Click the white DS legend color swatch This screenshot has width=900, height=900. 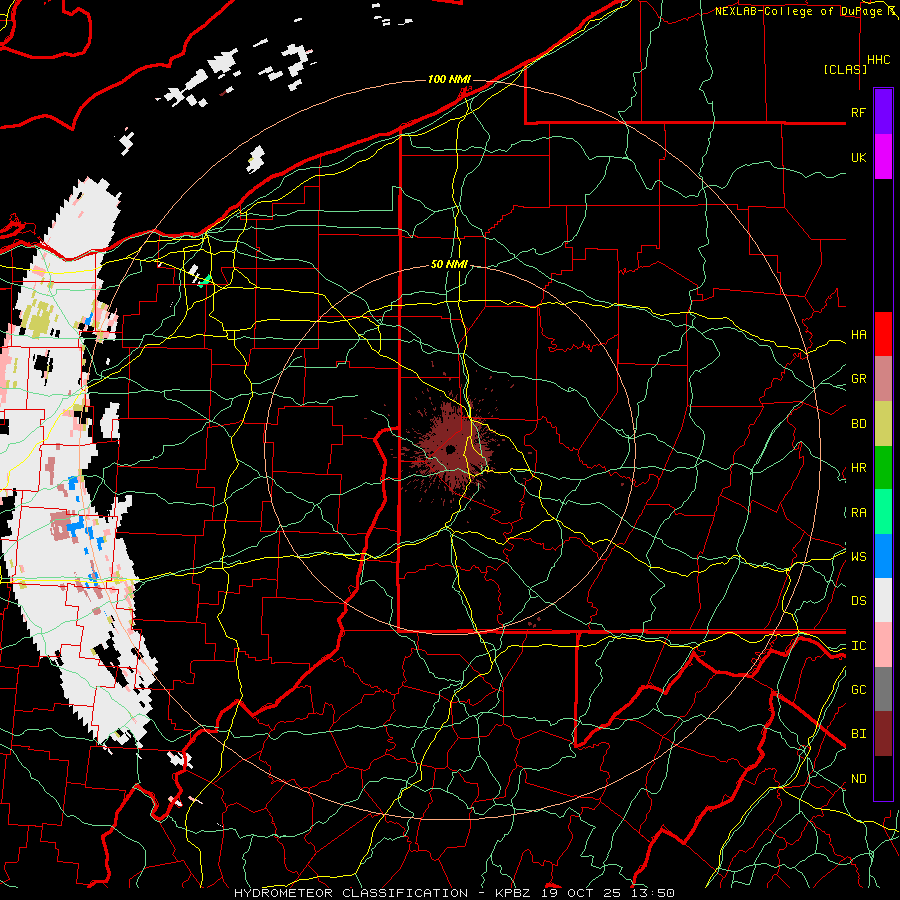pos(883,600)
